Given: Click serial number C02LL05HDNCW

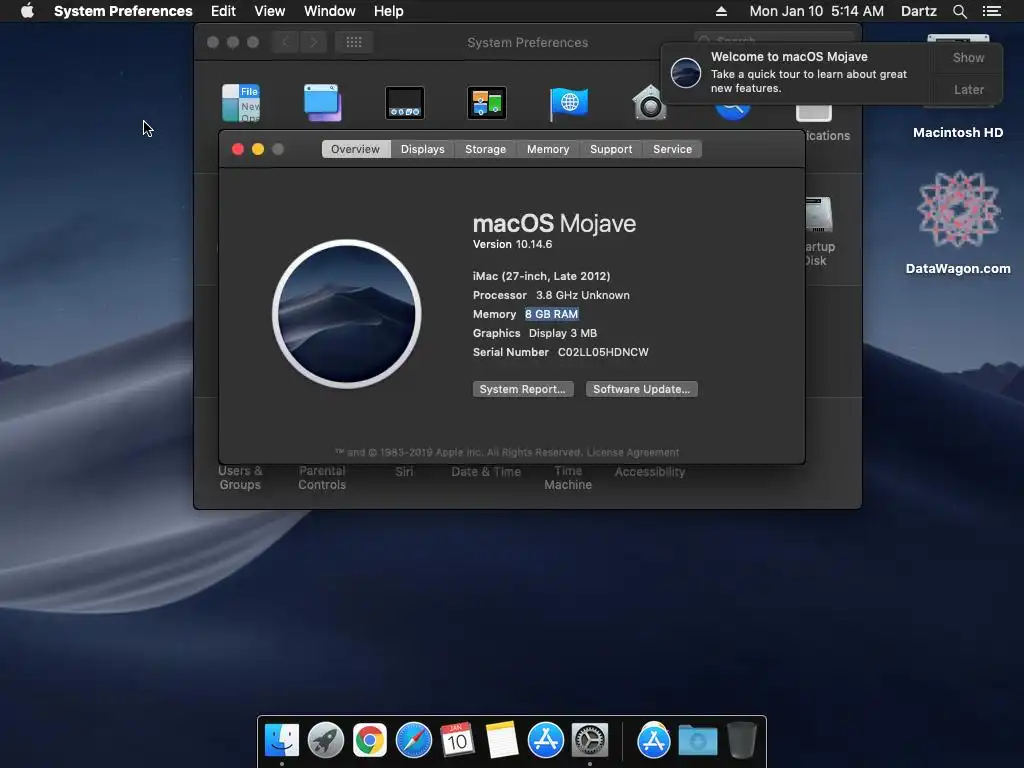Looking at the screenshot, I should pos(603,352).
